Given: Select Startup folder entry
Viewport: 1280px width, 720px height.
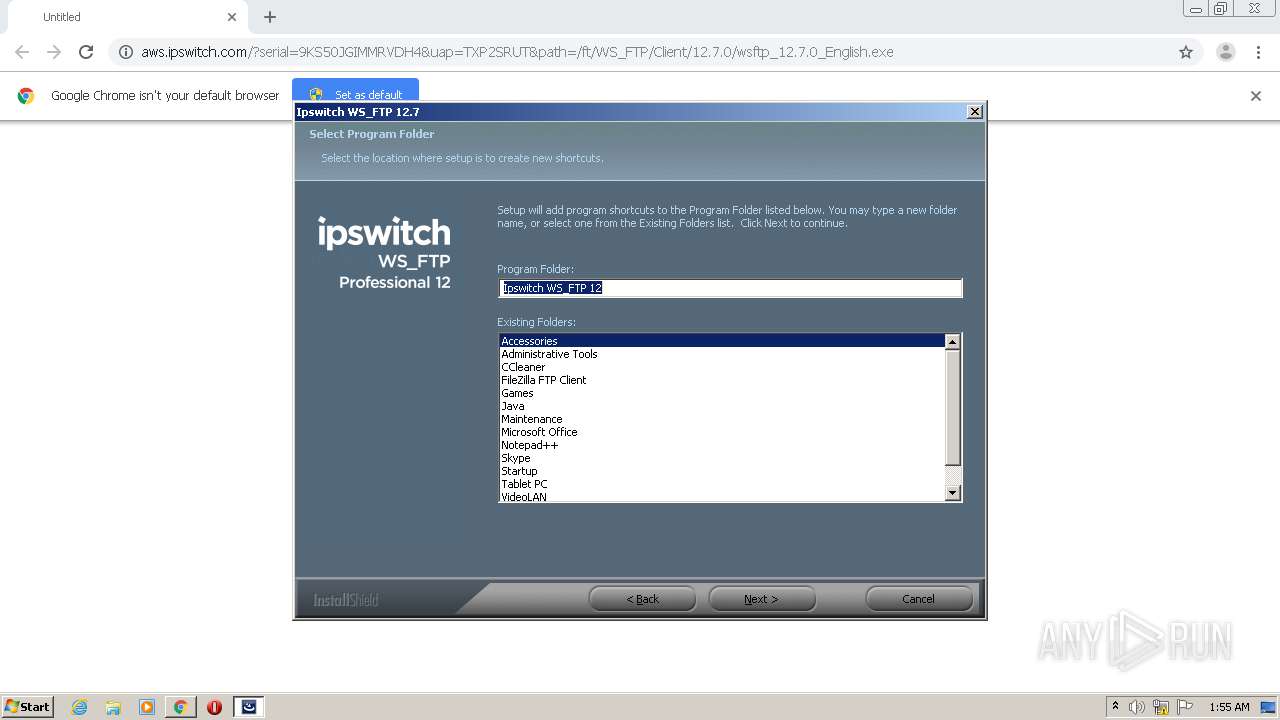Looking at the screenshot, I should coord(722,471).
